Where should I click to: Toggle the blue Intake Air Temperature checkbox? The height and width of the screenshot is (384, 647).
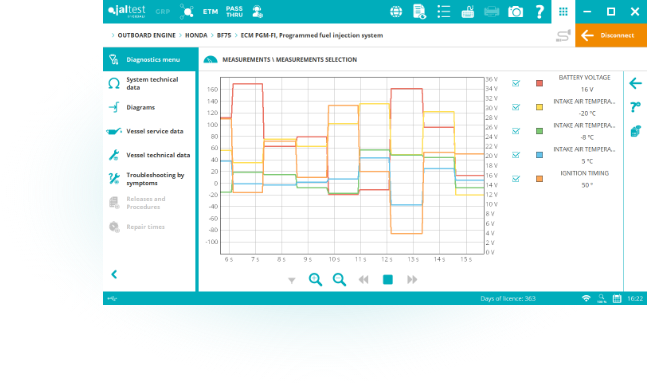(516, 155)
